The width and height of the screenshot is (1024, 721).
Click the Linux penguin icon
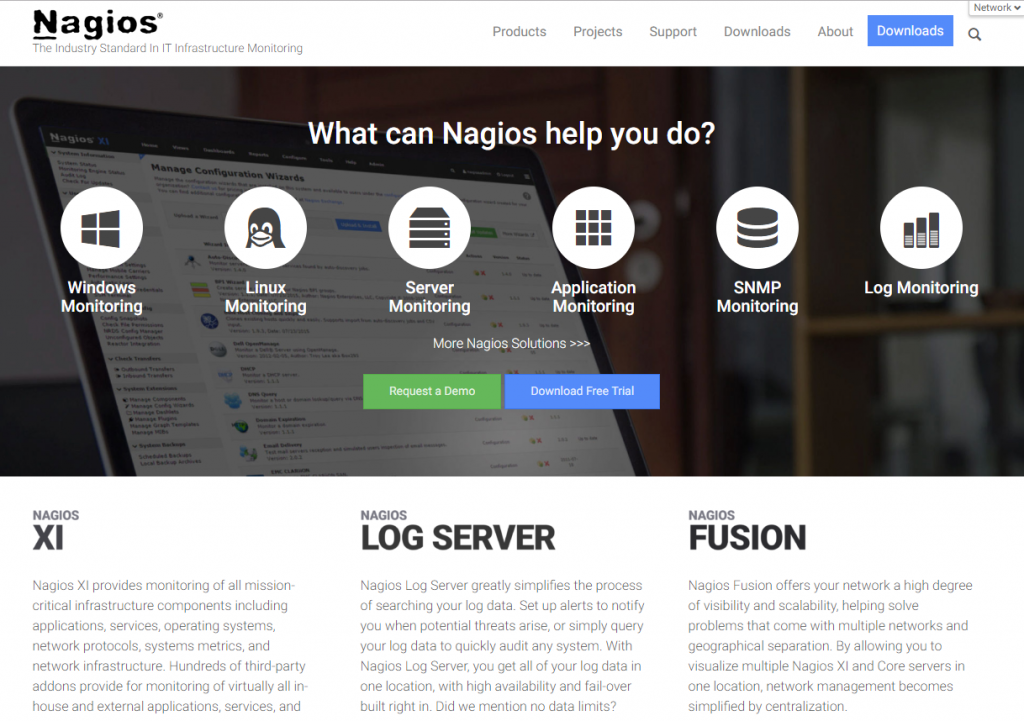pyautogui.click(x=265, y=228)
